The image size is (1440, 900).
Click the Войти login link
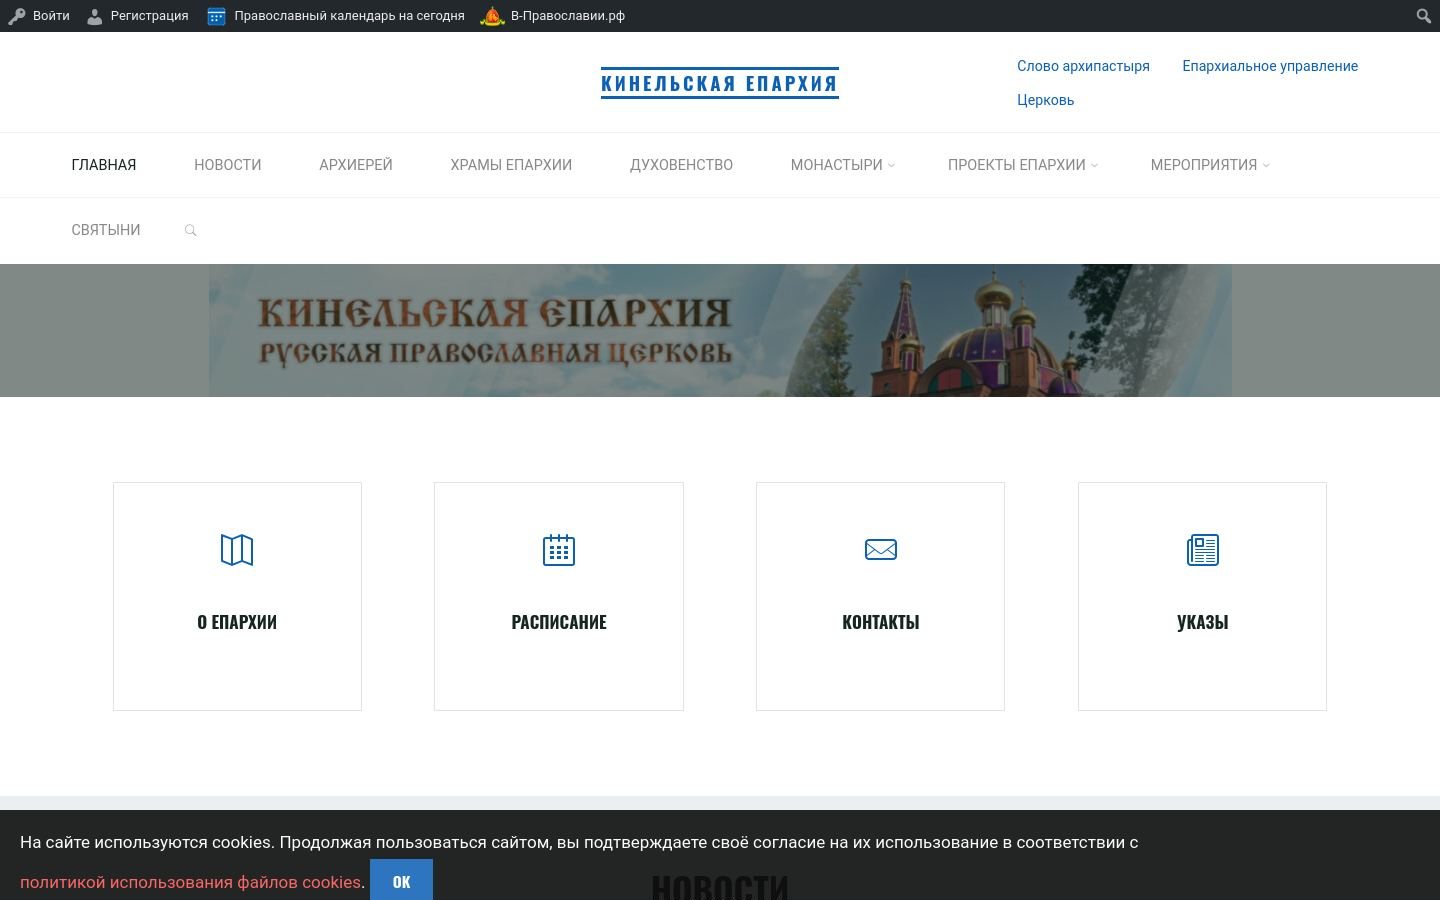click(x=51, y=16)
